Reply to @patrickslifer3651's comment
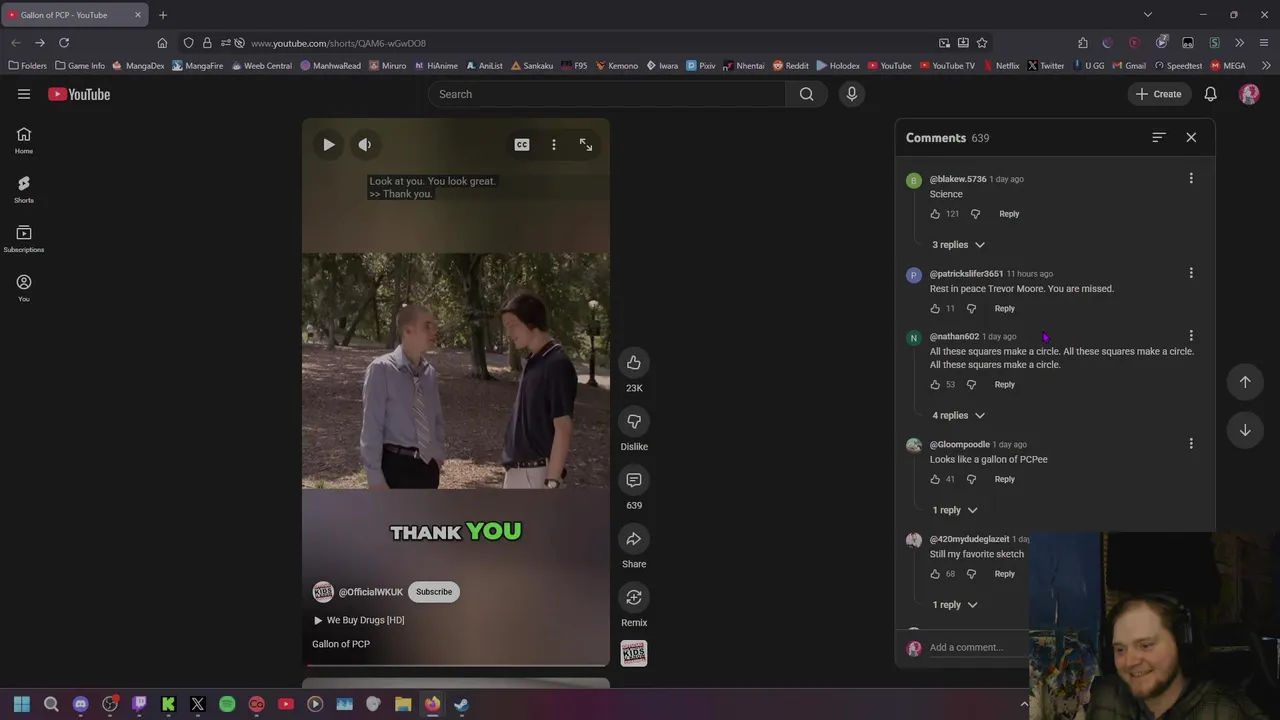The image size is (1280, 720). coord(1004,309)
